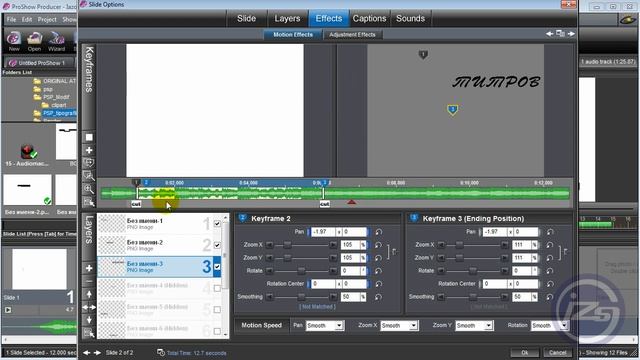The image size is (640, 360).
Task: Select the Motion Effects sub-tab
Action: [293, 35]
